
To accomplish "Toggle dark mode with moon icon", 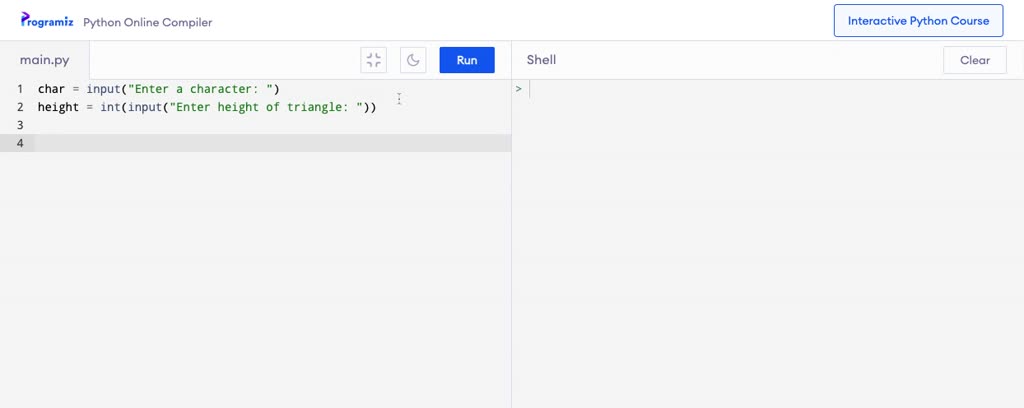I will 413,60.
